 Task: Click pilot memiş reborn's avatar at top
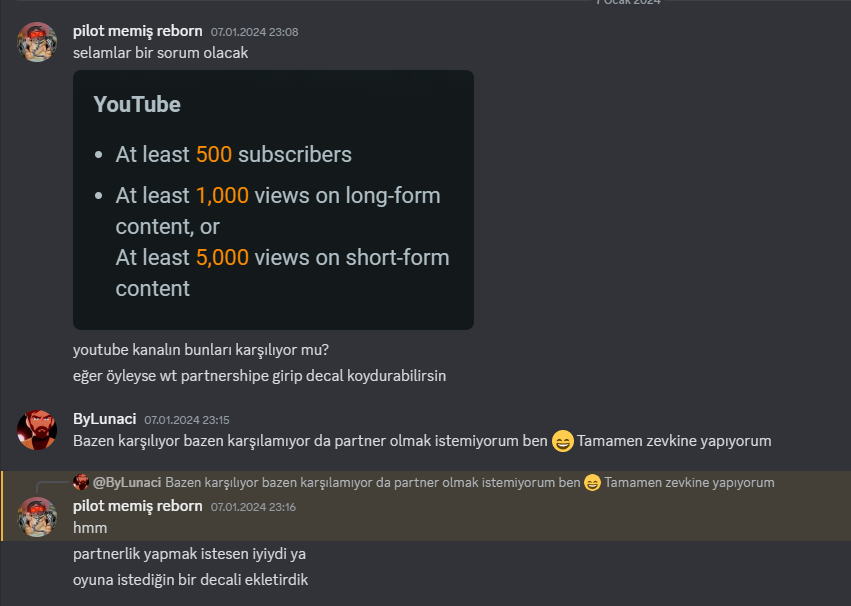(37, 42)
